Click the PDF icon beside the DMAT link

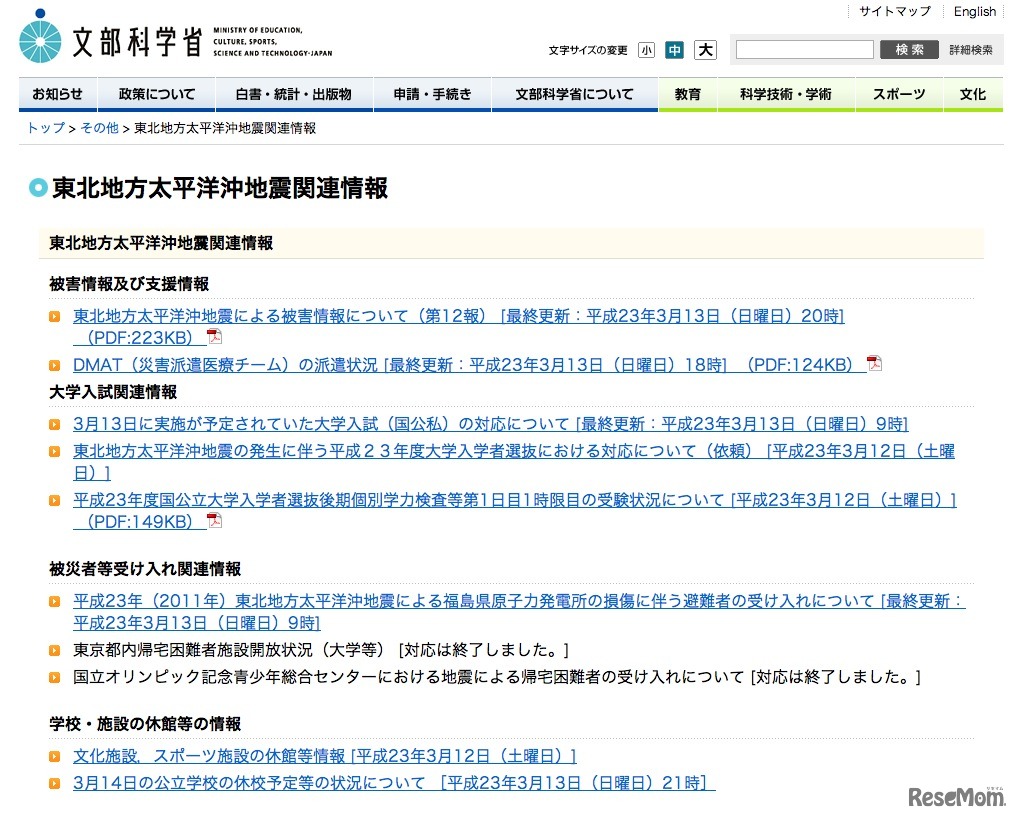point(874,363)
